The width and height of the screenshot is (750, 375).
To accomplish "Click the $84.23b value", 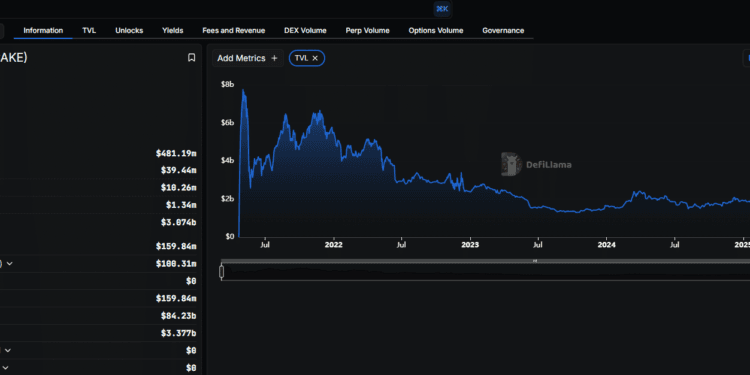I will [178, 316].
